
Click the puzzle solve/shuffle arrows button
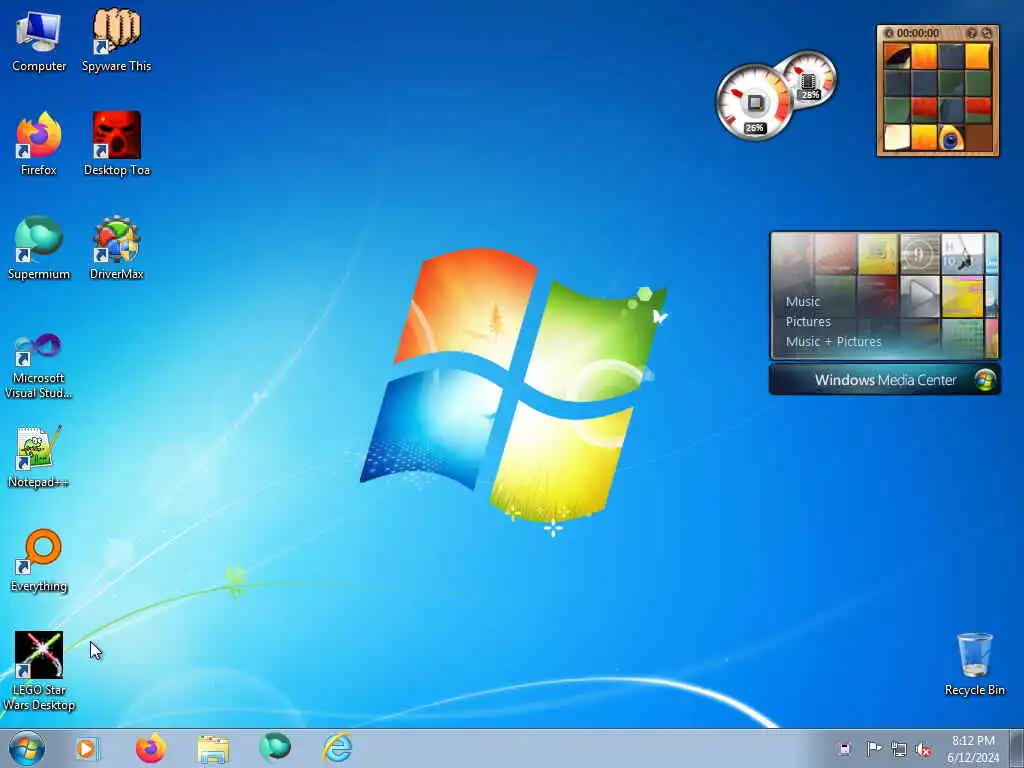point(987,33)
